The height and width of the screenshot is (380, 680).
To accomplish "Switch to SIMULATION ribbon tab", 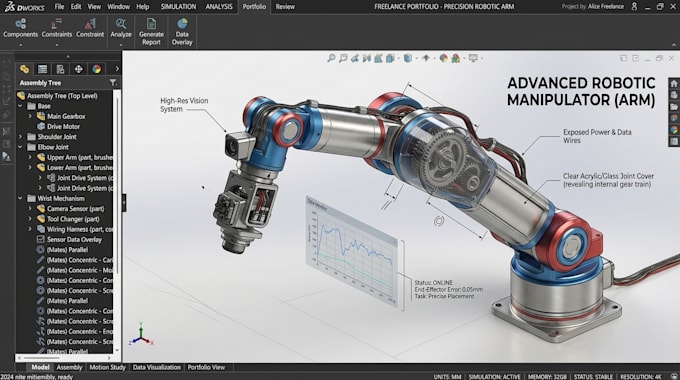I will point(178,7).
